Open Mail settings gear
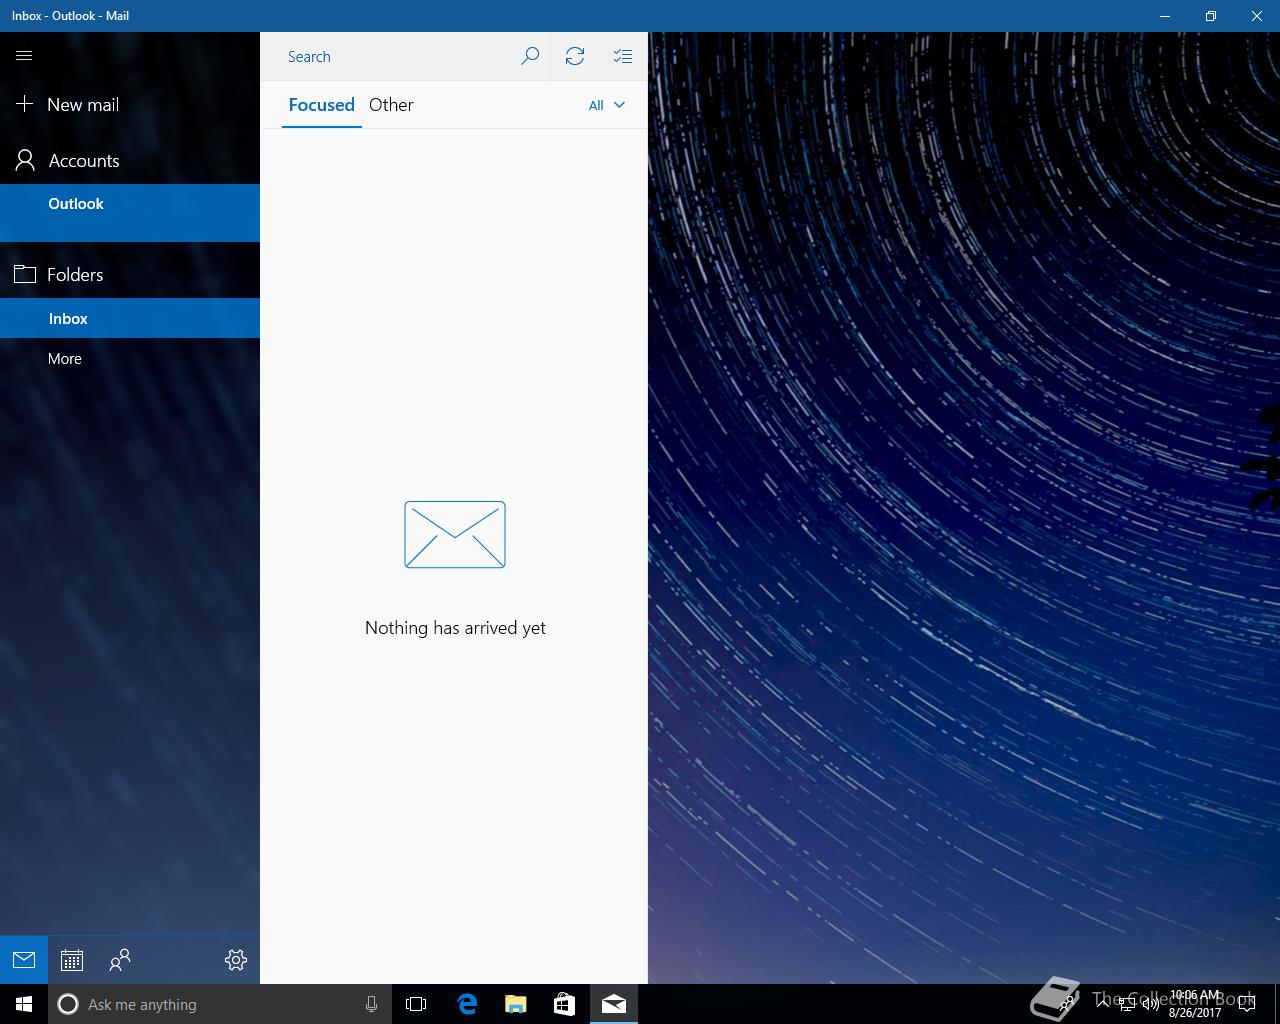The height and width of the screenshot is (1024, 1280). [x=236, y=960]
